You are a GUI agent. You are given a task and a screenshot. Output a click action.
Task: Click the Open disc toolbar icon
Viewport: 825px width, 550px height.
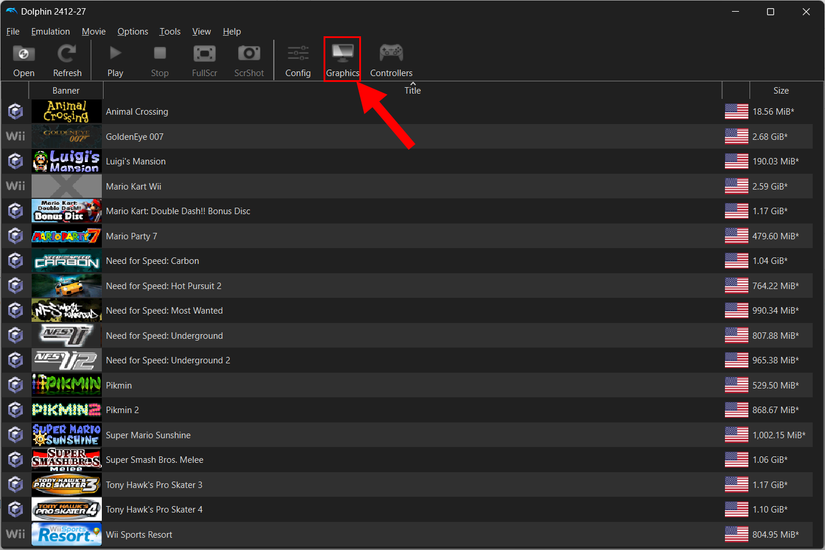tap(24, 59)
